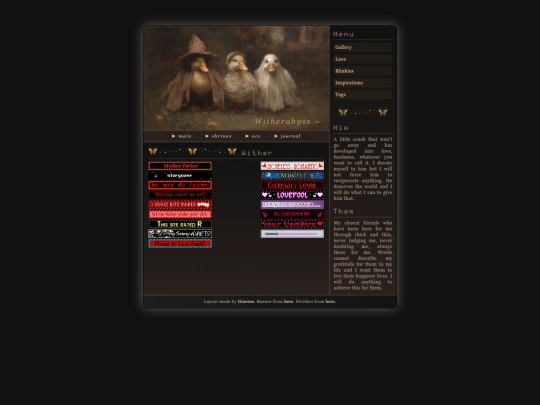
Task: Click the three ducks banner image
Action: [237, 78]
